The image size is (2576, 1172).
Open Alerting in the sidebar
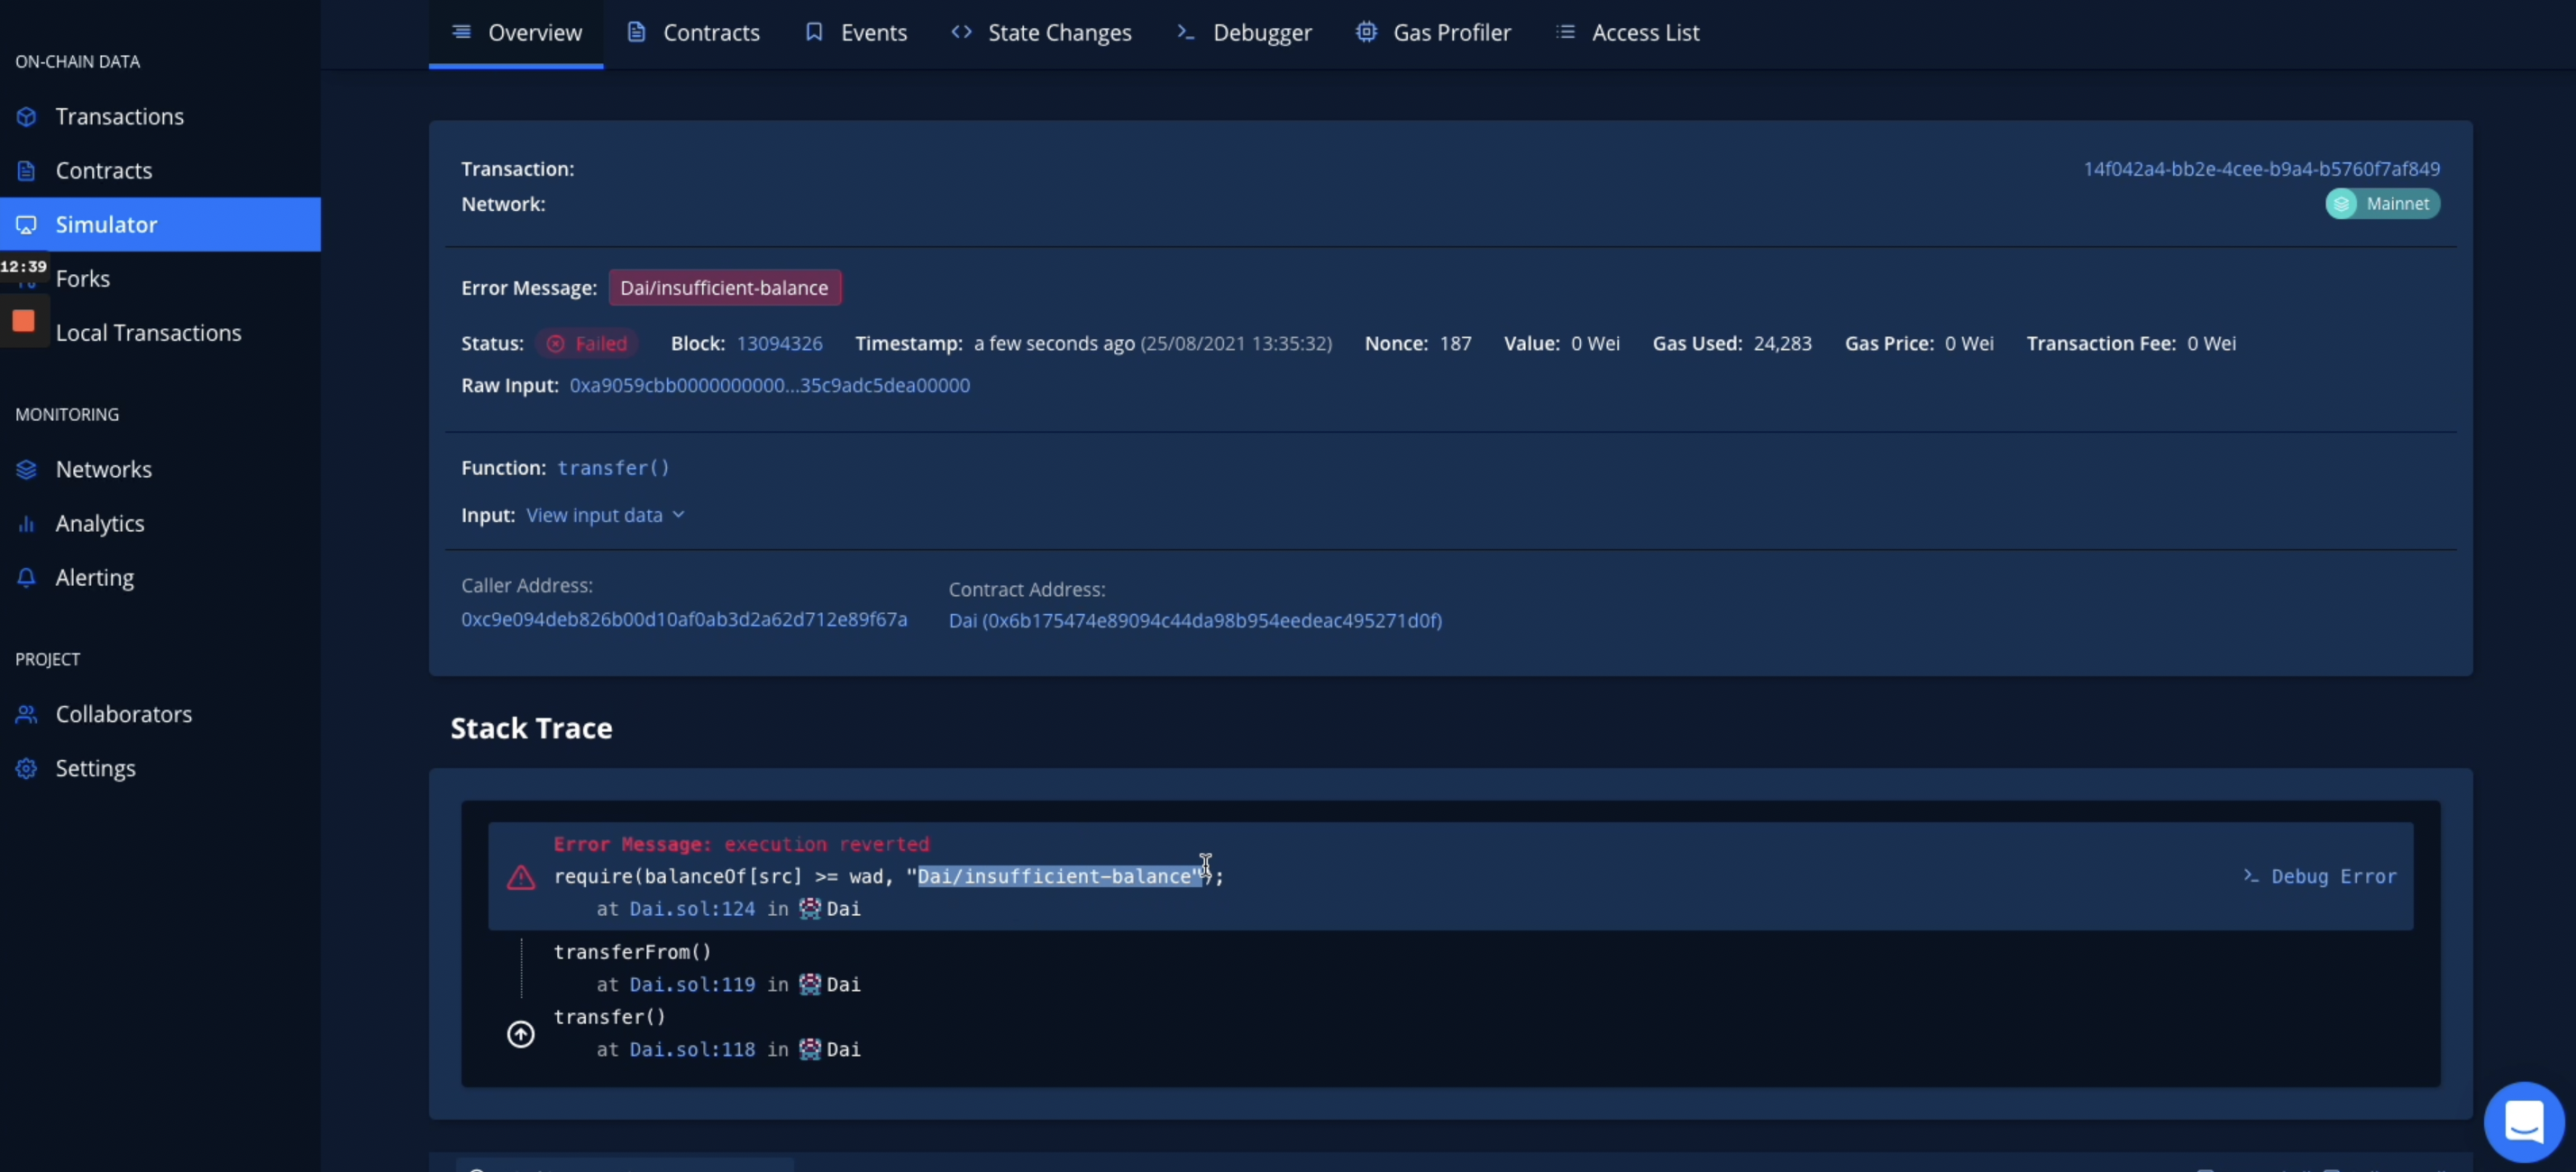tap(94, 577)
